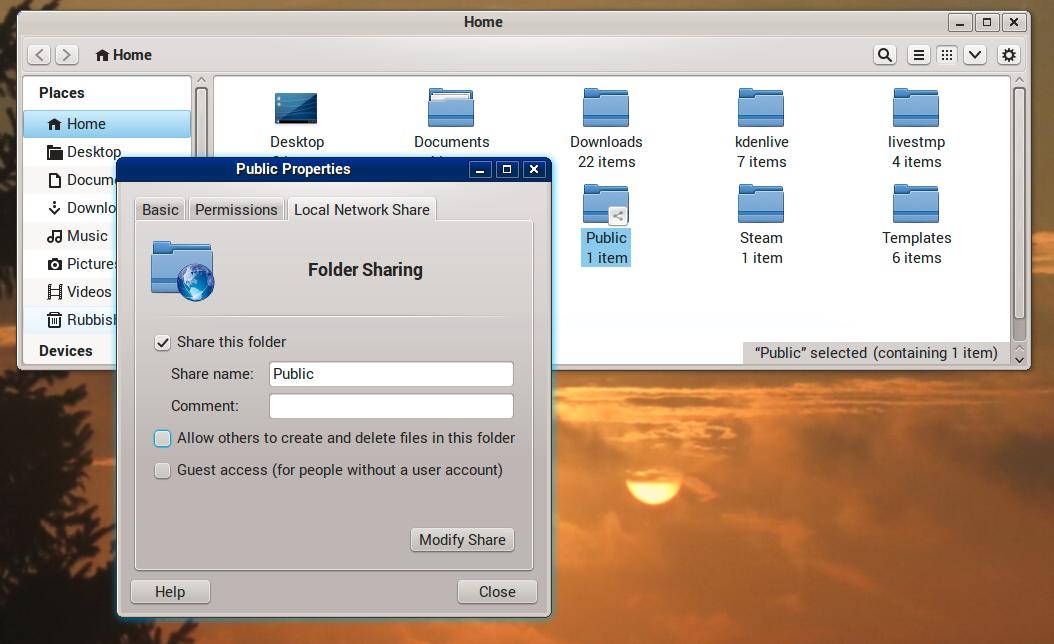Click the Comment text field

tap(391, 406)
